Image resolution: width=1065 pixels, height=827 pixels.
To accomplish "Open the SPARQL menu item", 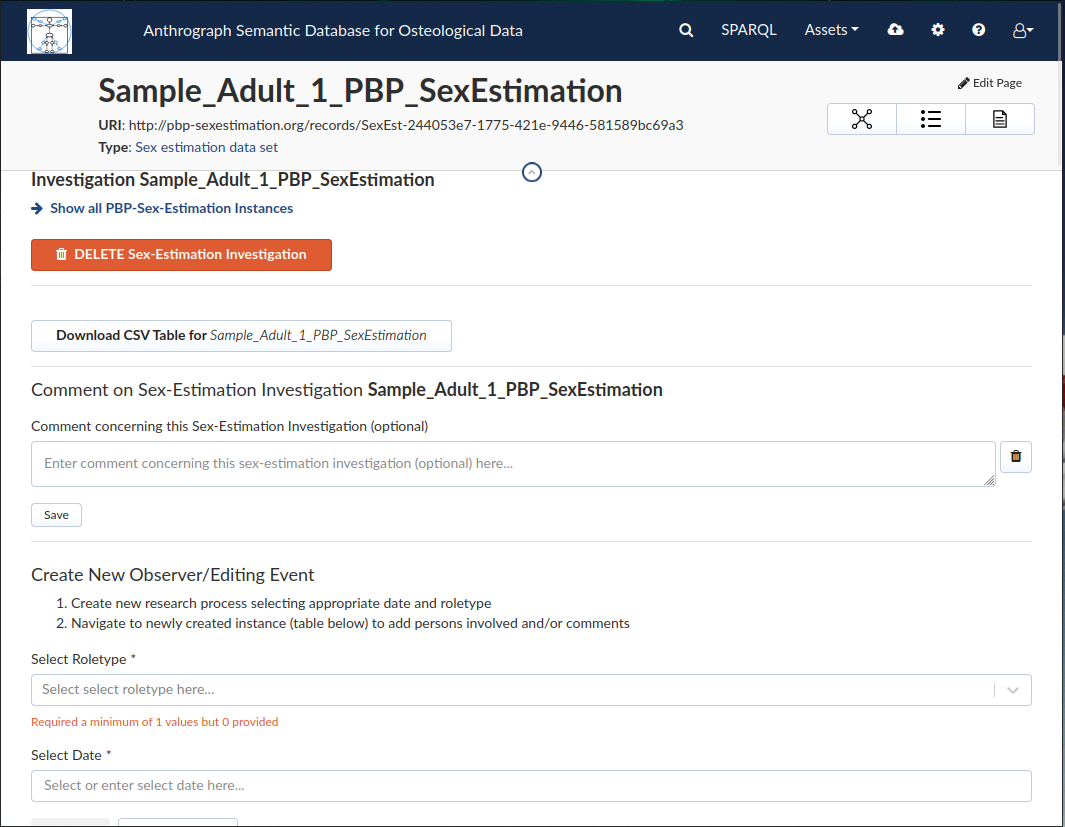I will (748, 30).
